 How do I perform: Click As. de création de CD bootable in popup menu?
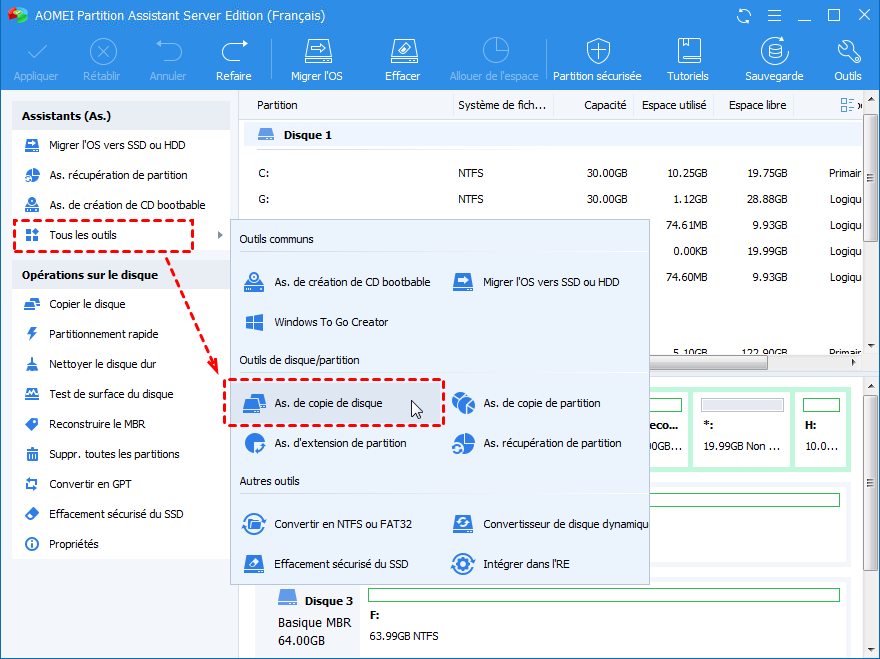[337, 282]
